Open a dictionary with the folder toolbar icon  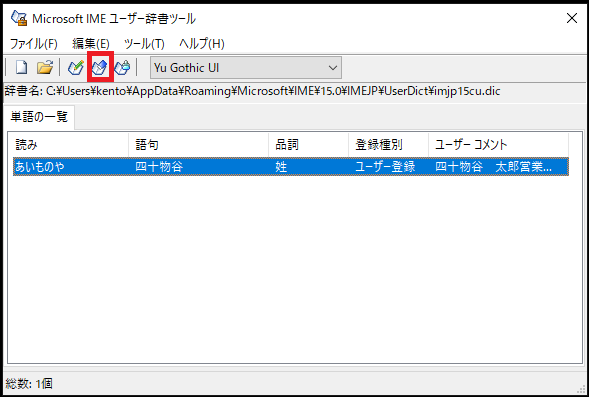[45, 68]
